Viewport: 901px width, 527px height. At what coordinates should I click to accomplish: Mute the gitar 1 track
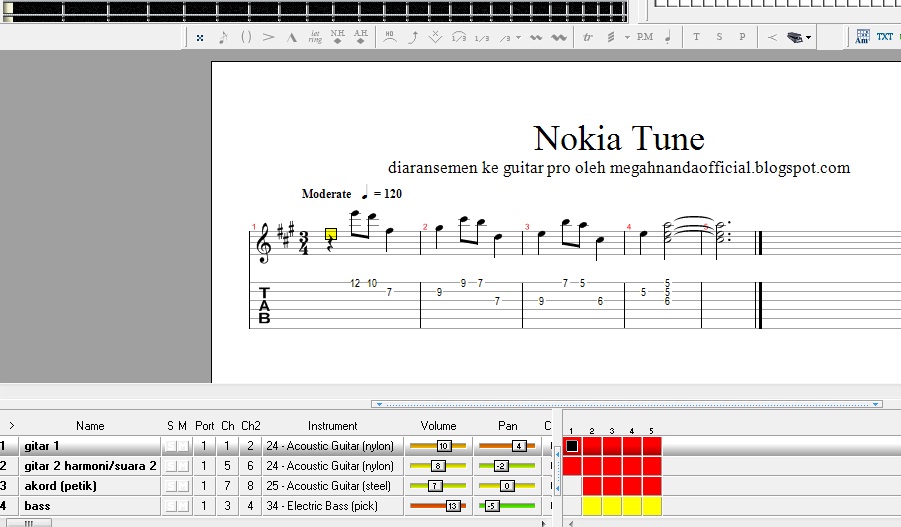tap(183, 446)
